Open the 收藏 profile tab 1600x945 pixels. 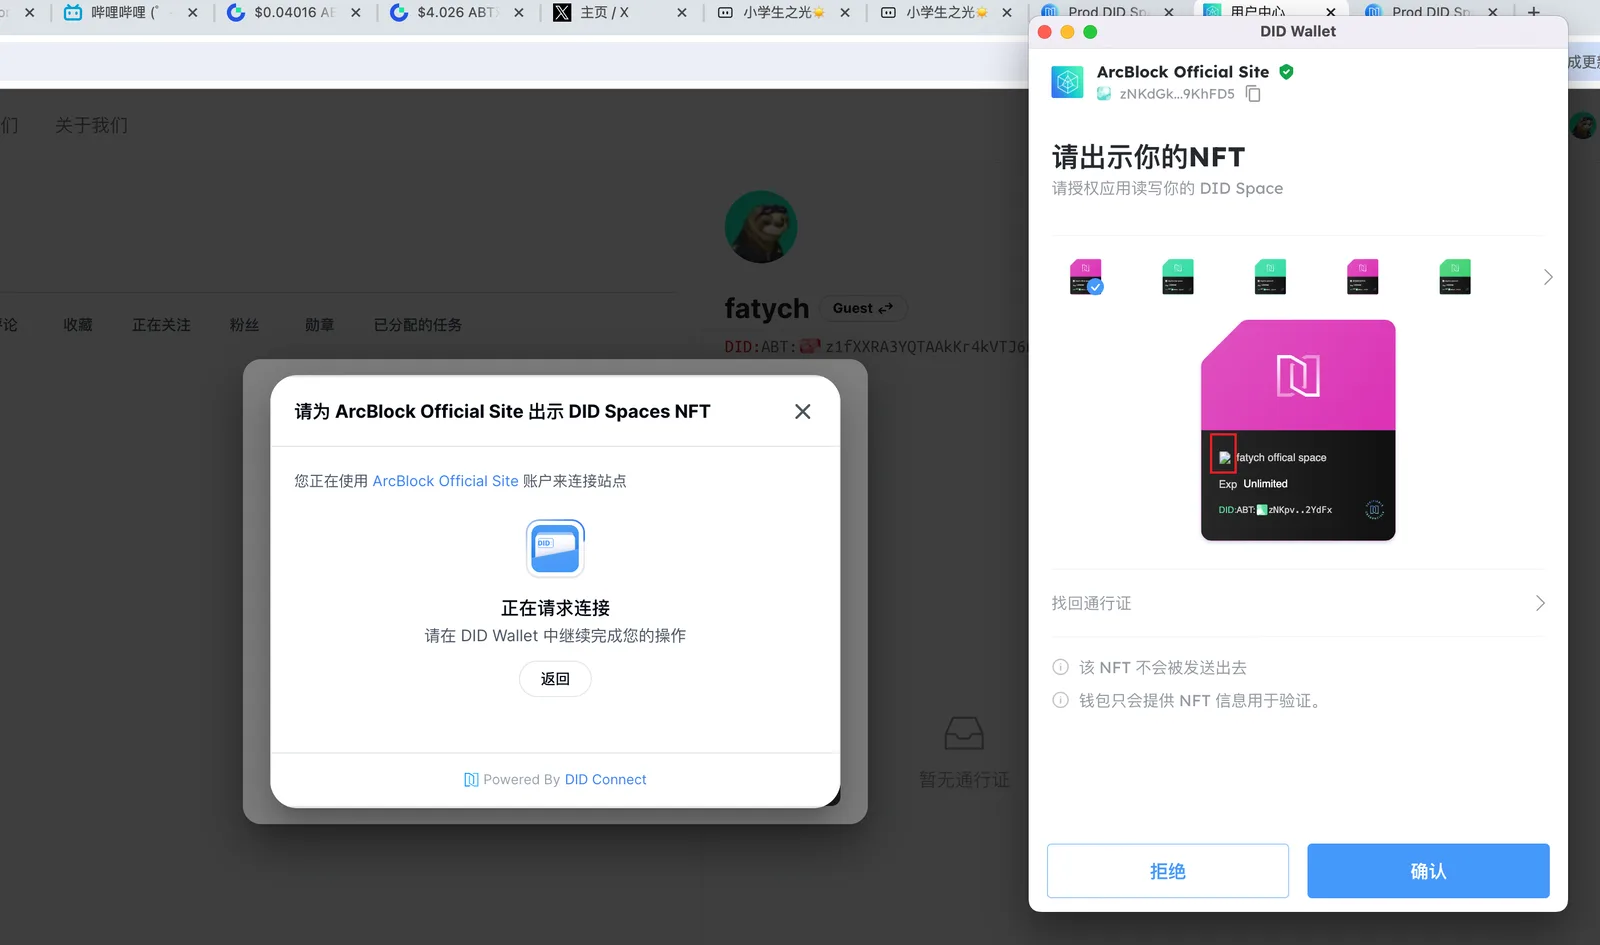coord(78,325)
